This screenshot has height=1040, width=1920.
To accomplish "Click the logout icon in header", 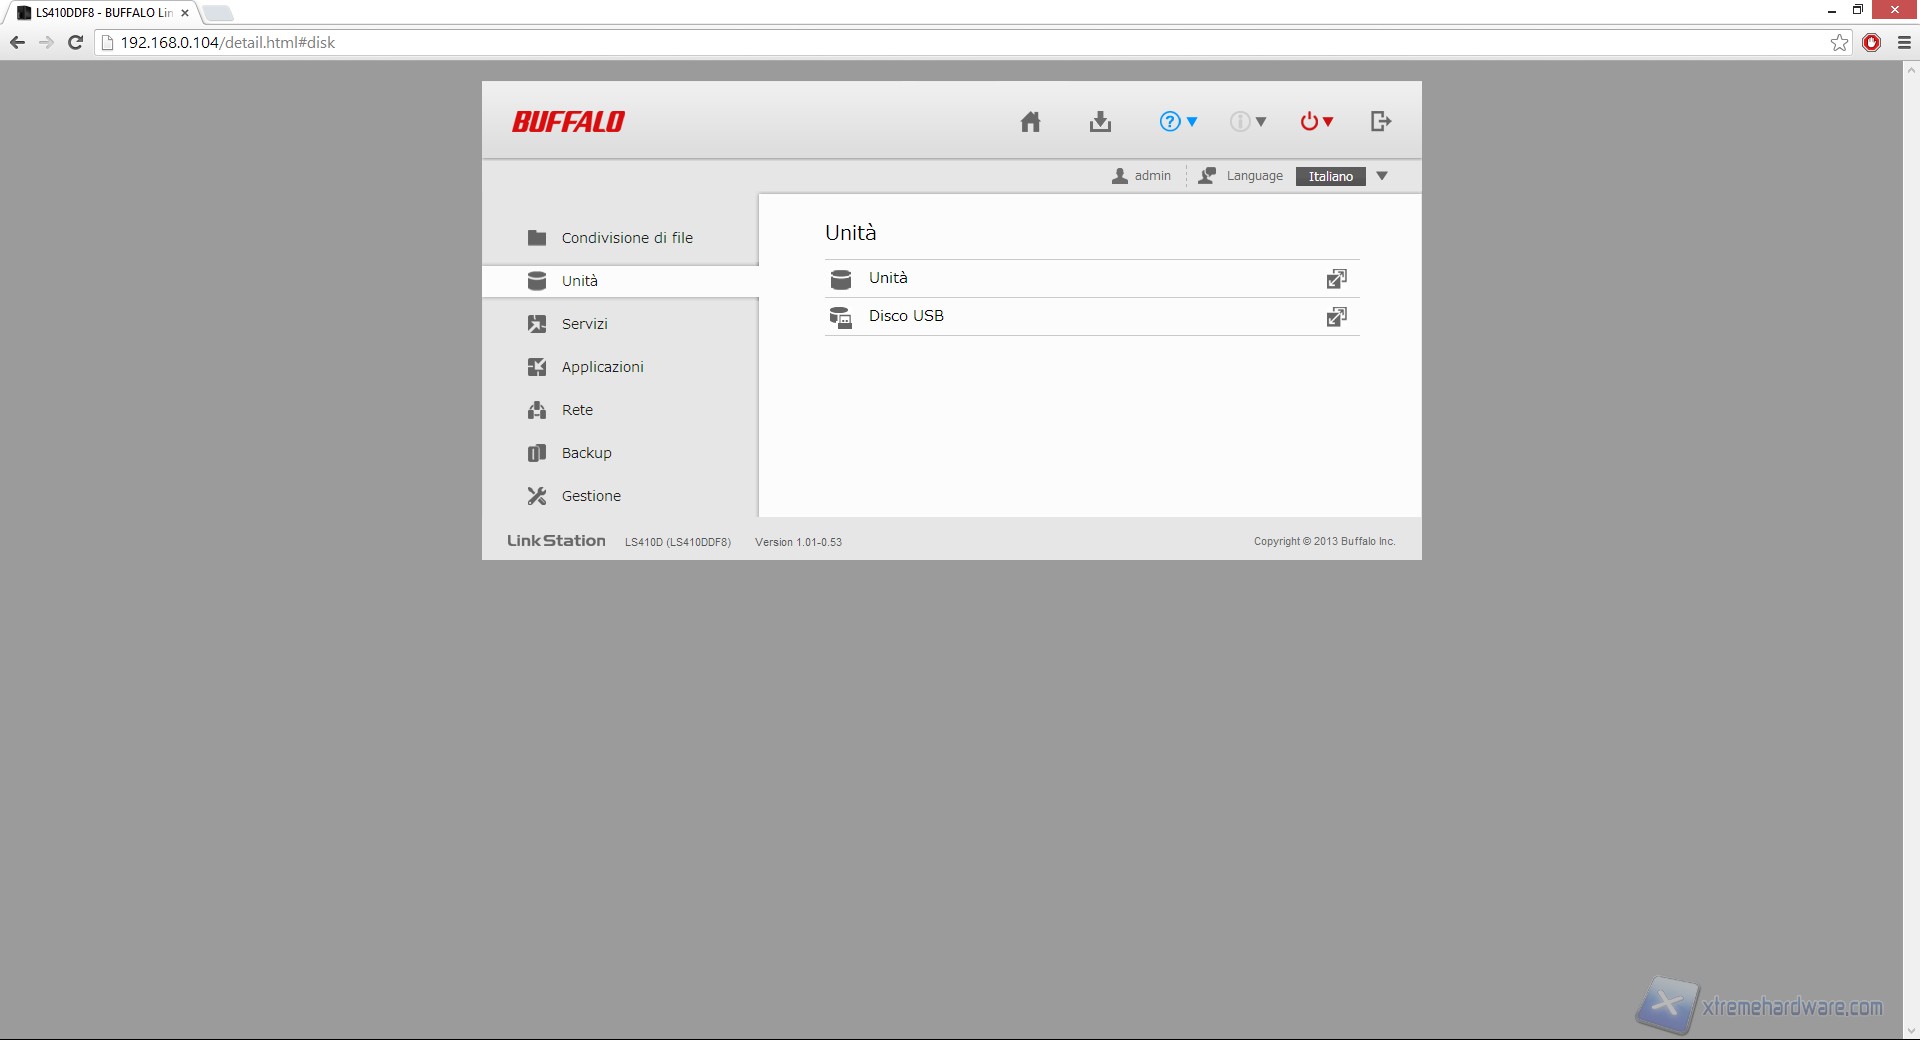I will coord(1380,122).
